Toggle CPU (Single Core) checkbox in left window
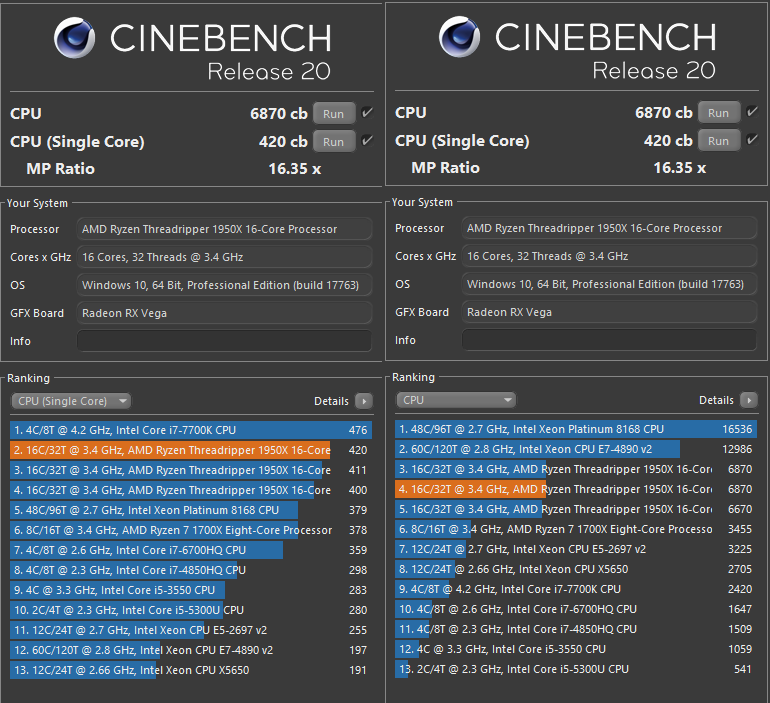This screenshot has width=770, height=703. click(x=367, y=141)
